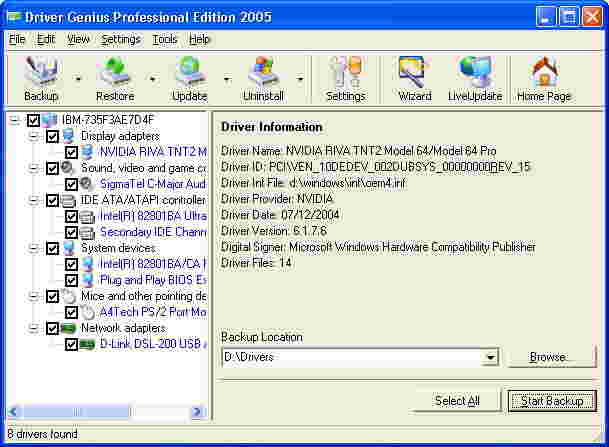The width and height of the screenshot is (609, 447).
Task: Go to Home Page toolbar icon
Action: click(x=544, y=80)
